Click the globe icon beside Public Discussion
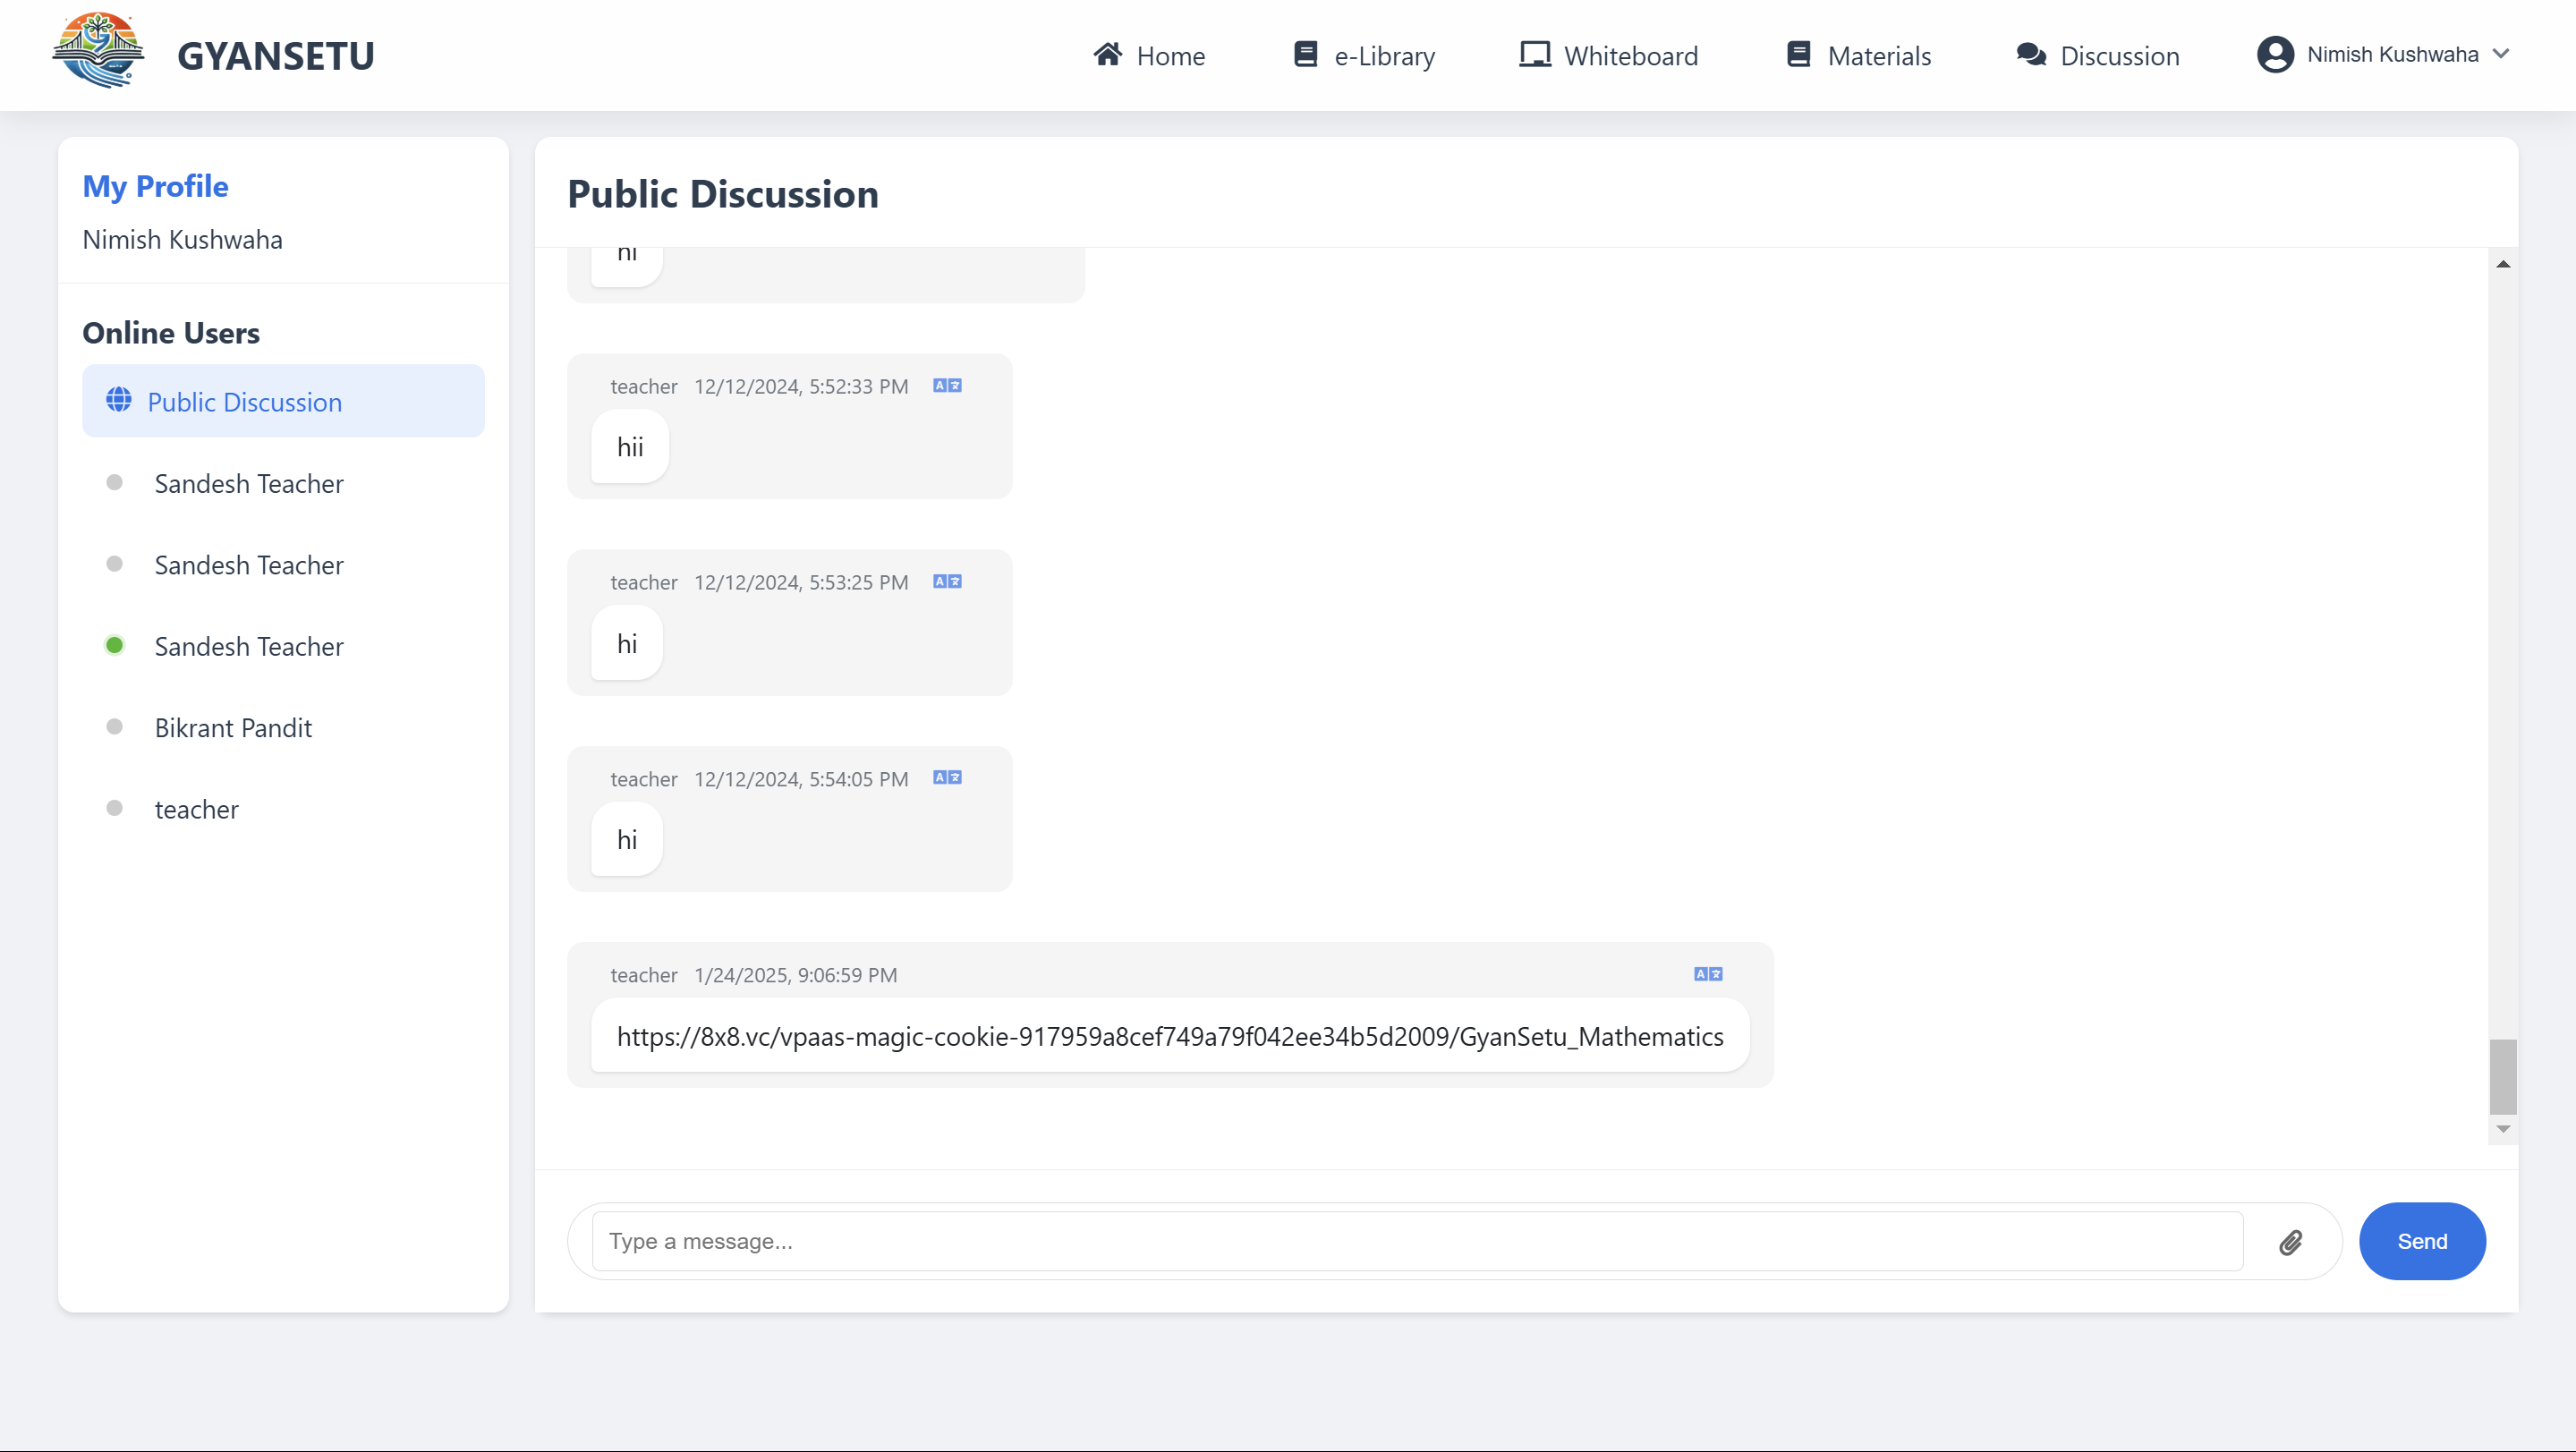The height and width of the screenshot is (1452, 2576). 119,401
